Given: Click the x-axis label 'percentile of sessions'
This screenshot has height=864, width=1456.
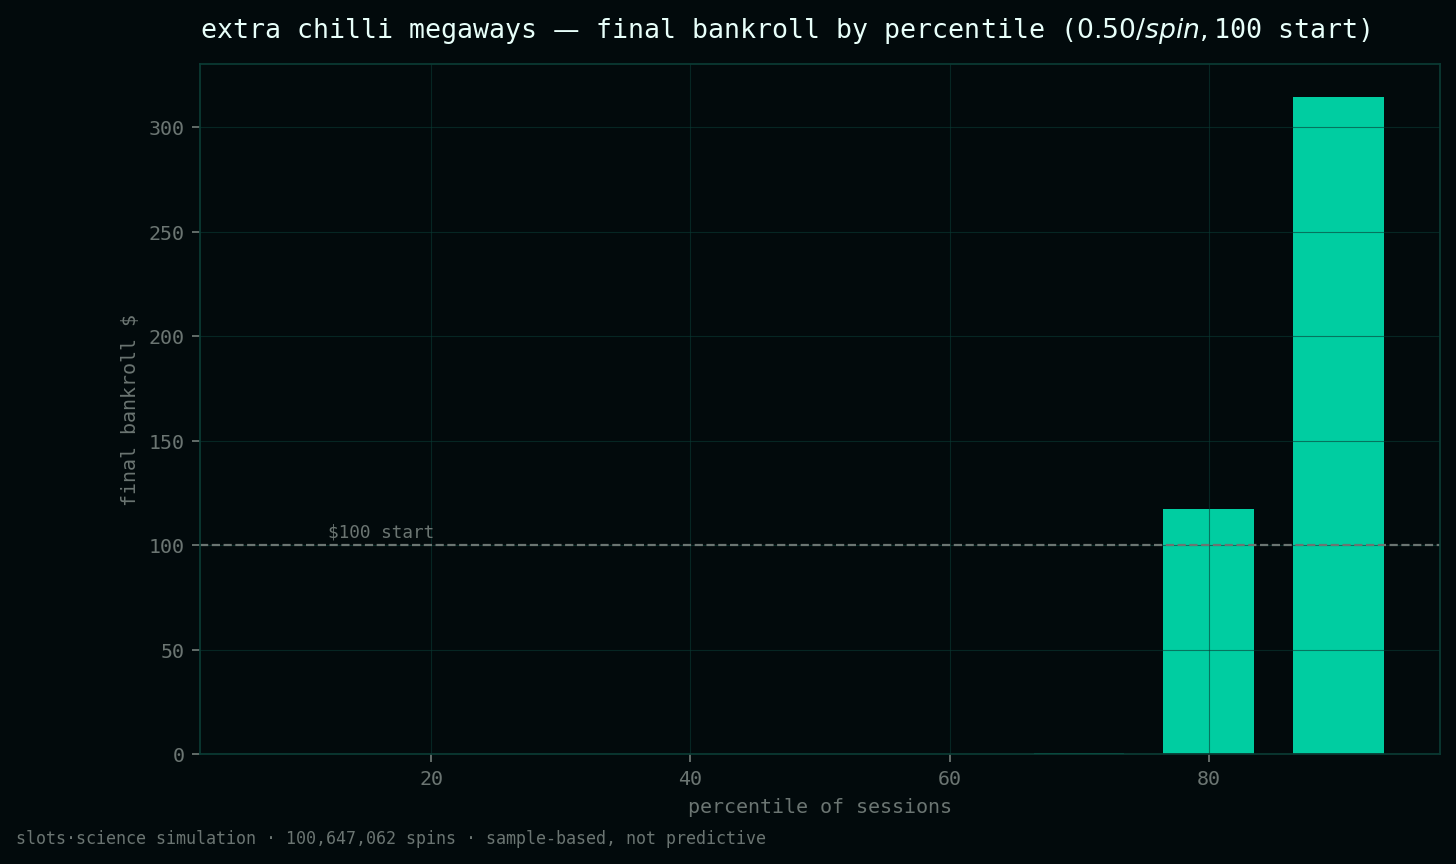Looking at the screenshot, I should tap(820, 806).
